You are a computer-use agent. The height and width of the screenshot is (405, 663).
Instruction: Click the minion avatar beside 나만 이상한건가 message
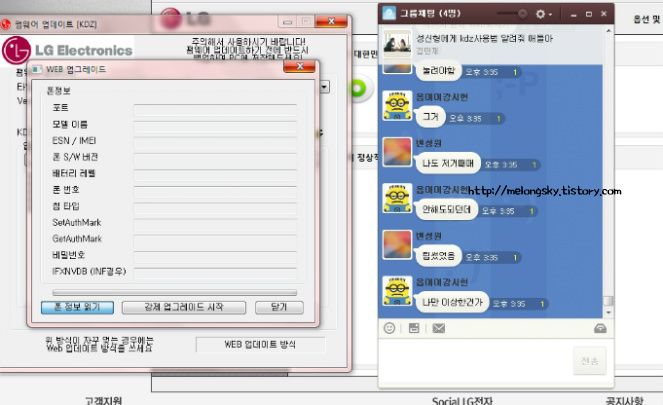[397, 291]
